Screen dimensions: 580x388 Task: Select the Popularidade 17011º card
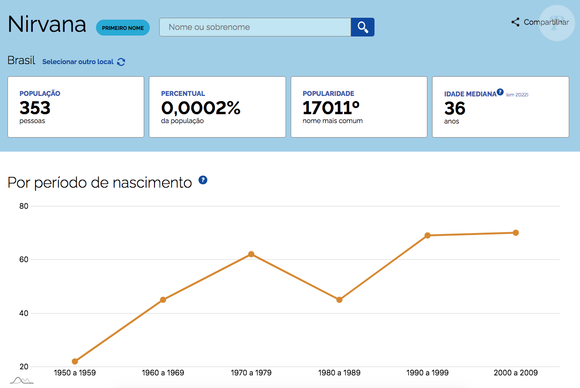[359, 107]
